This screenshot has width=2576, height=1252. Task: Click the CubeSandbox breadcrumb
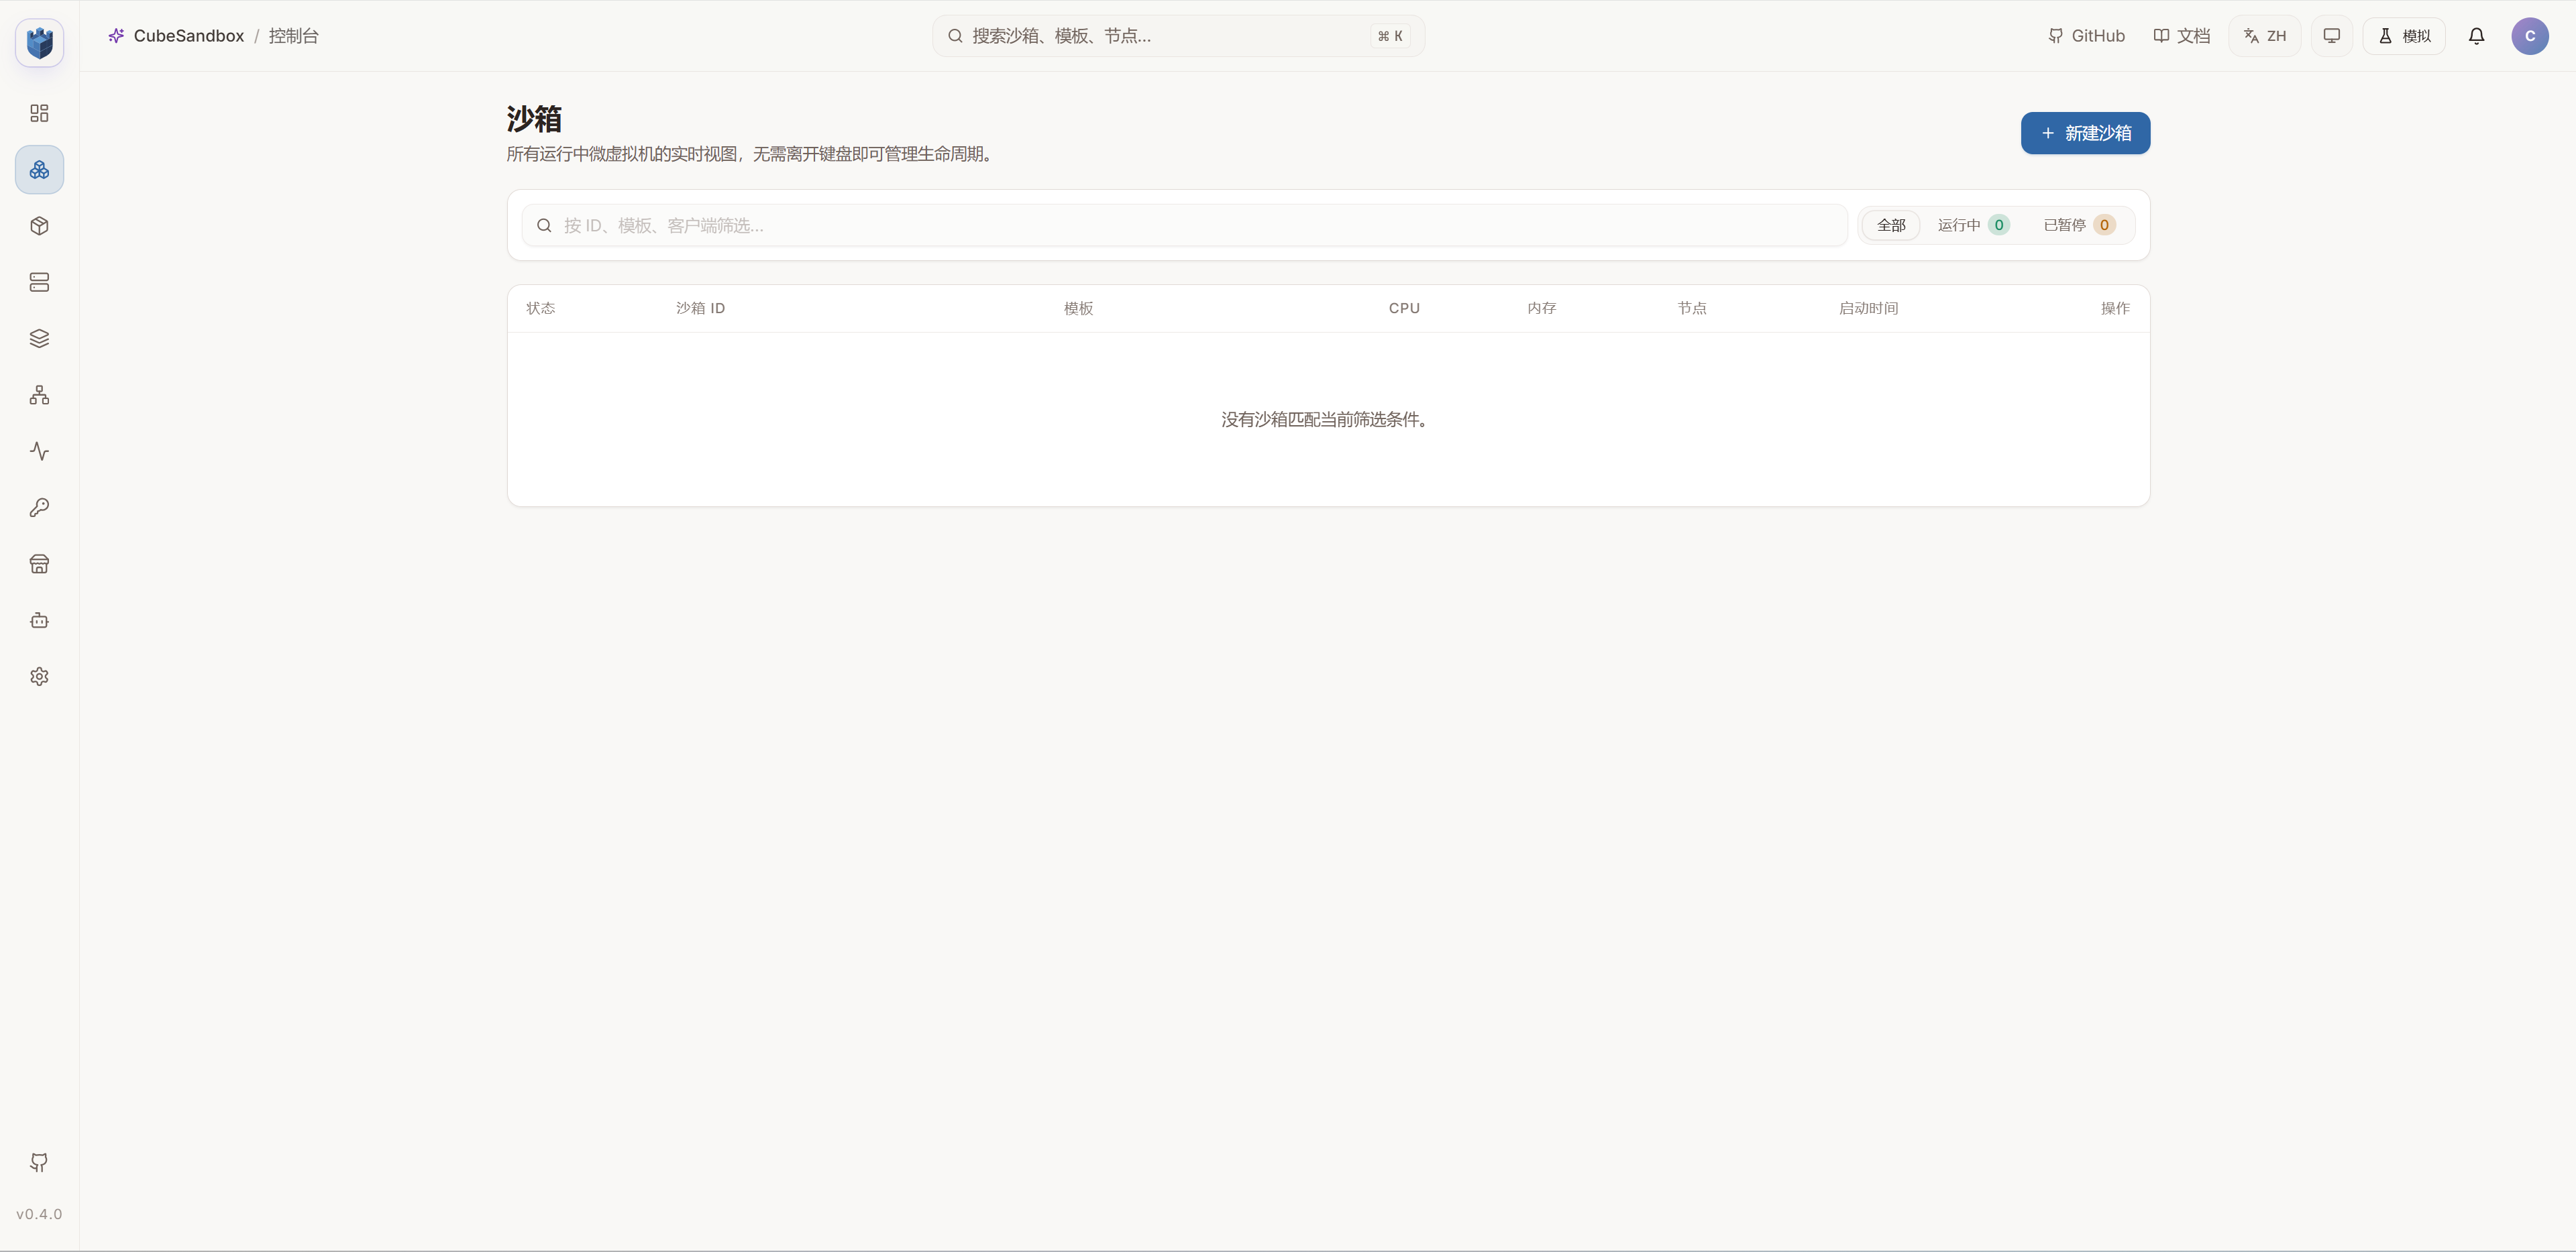click(188, 36)
